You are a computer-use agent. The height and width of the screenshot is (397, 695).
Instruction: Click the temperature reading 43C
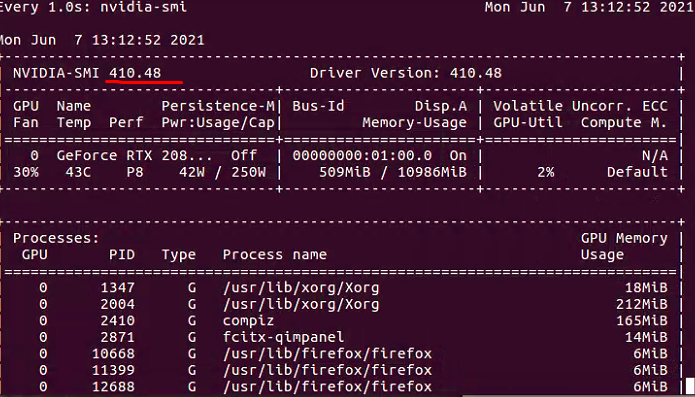point(78,172)
